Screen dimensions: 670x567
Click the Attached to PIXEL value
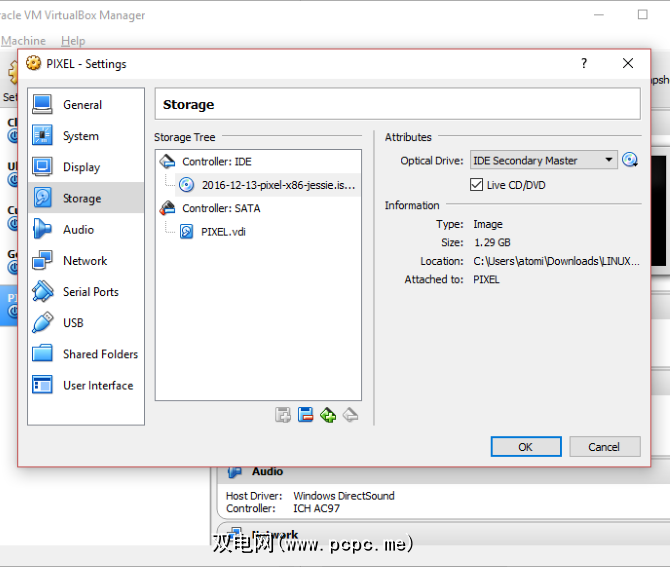click(x=486, y=279)
